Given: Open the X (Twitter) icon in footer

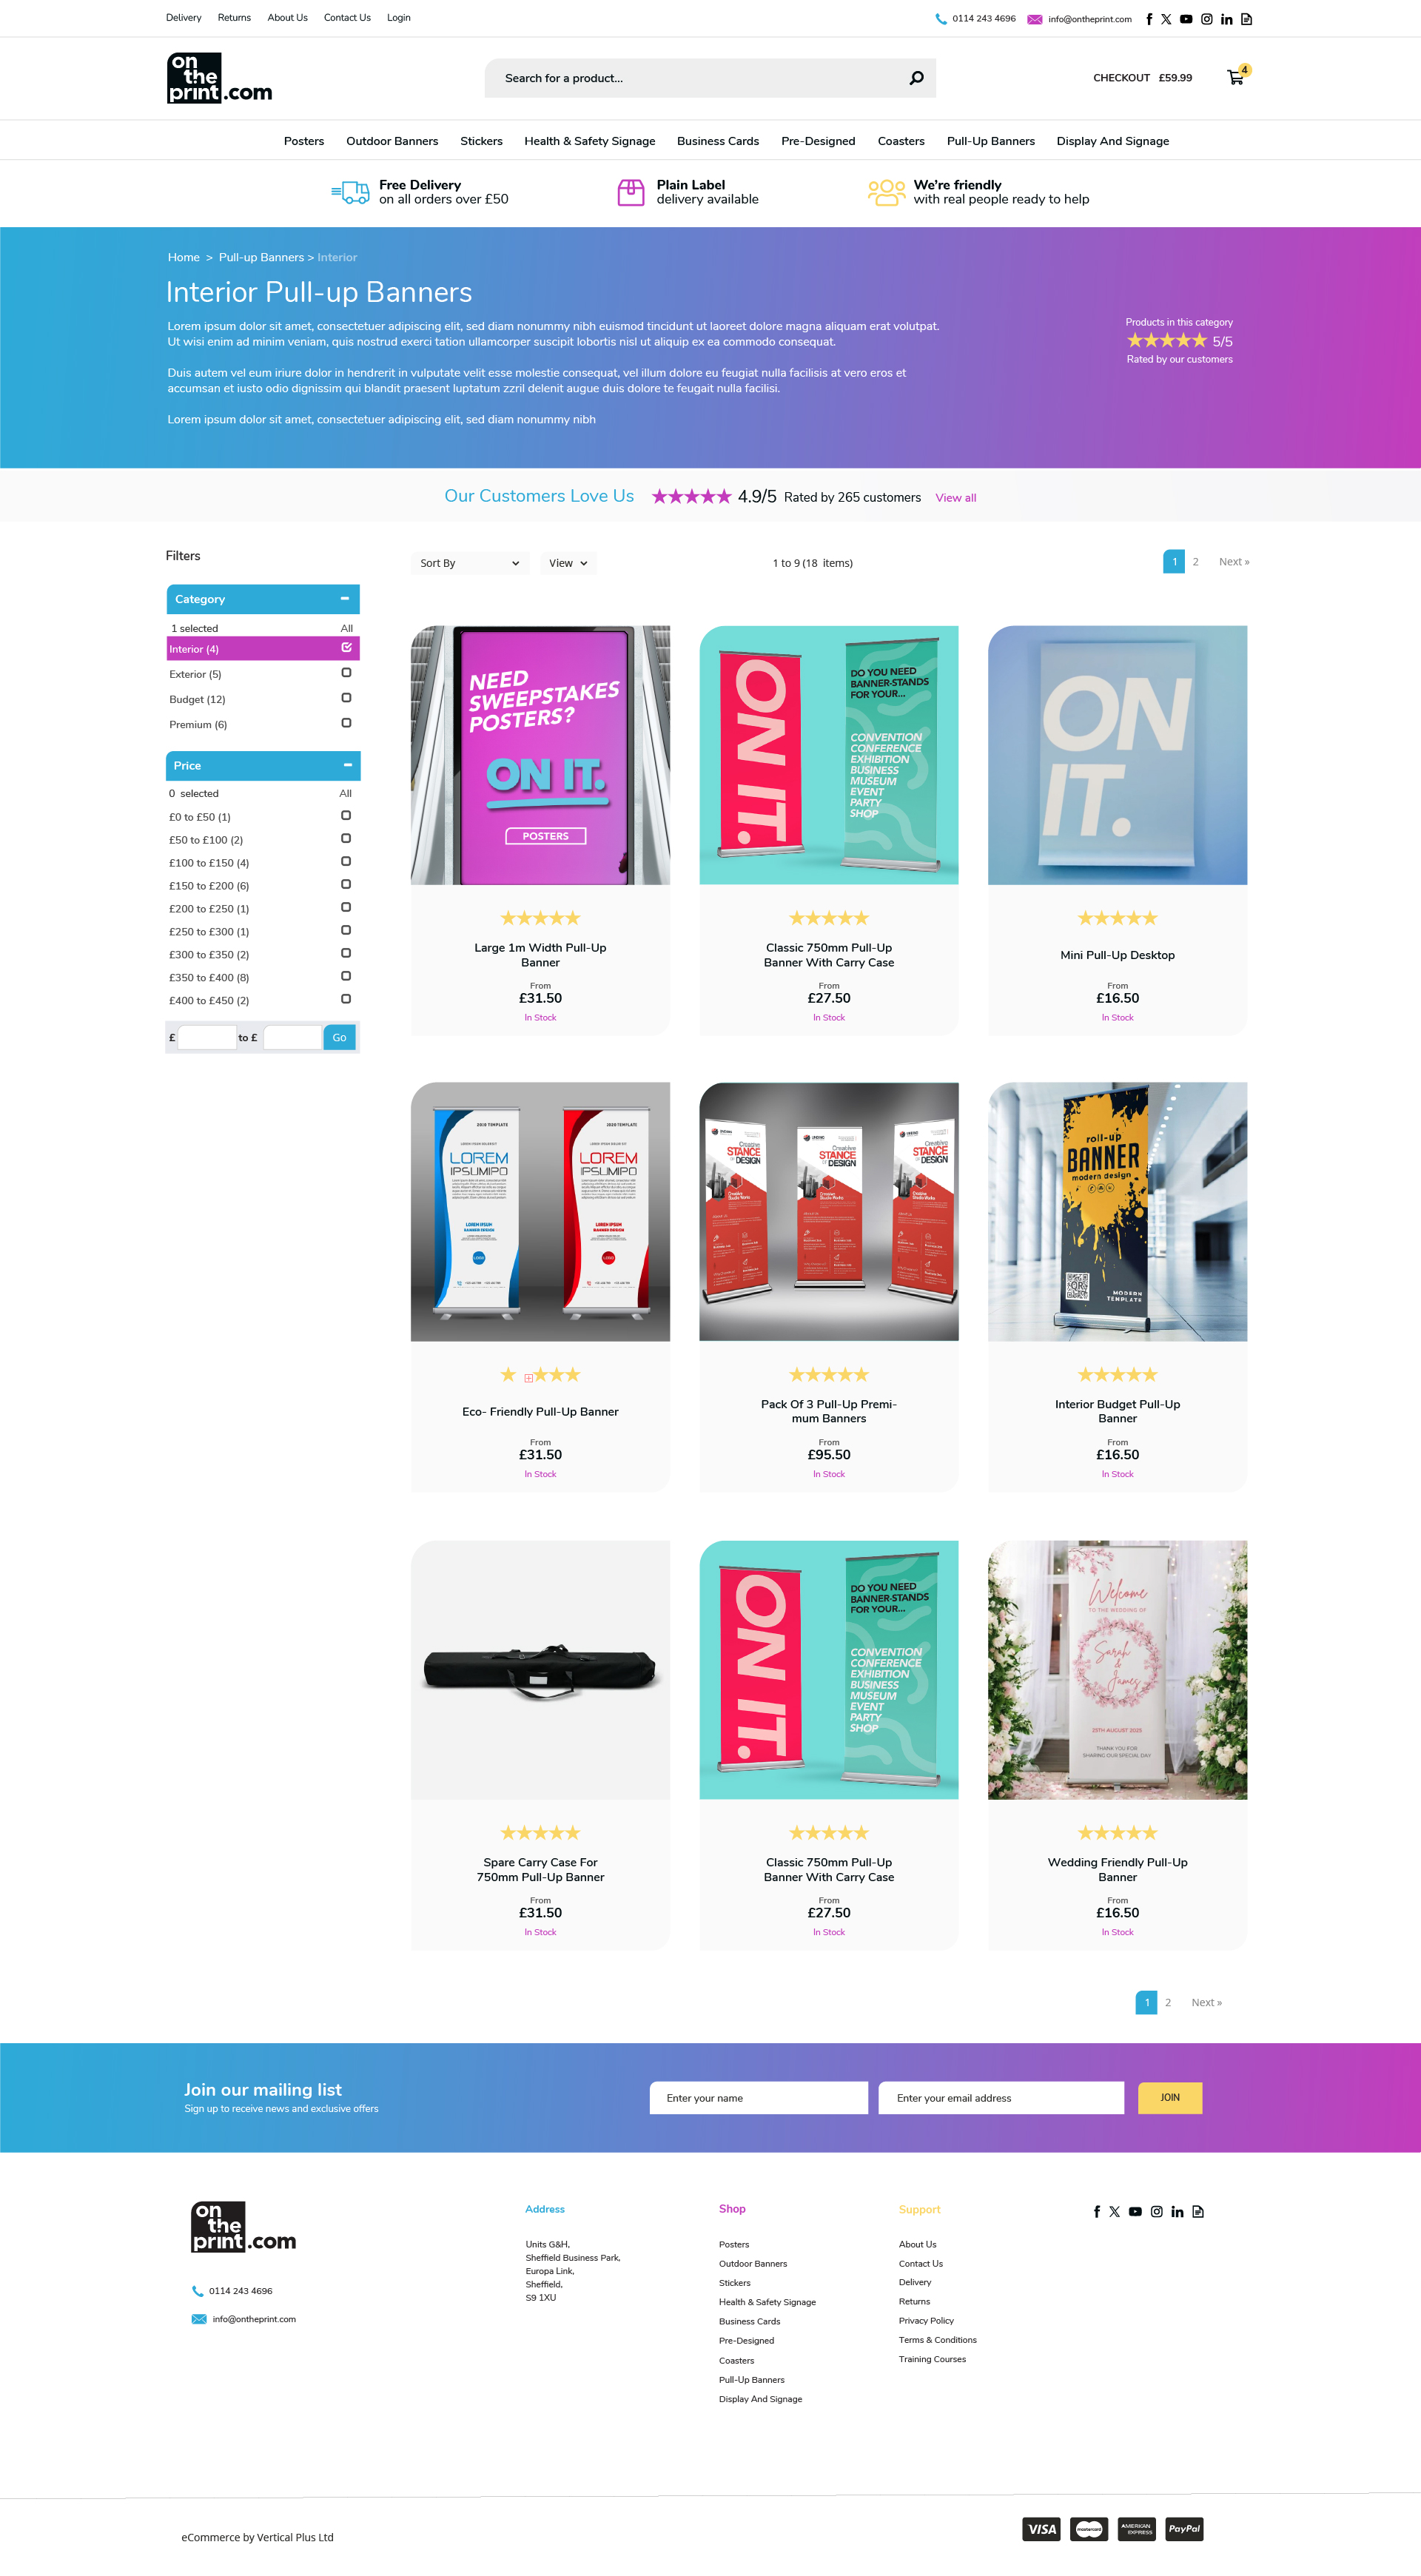Looking at the screenshot, I should point(1115,2211).
